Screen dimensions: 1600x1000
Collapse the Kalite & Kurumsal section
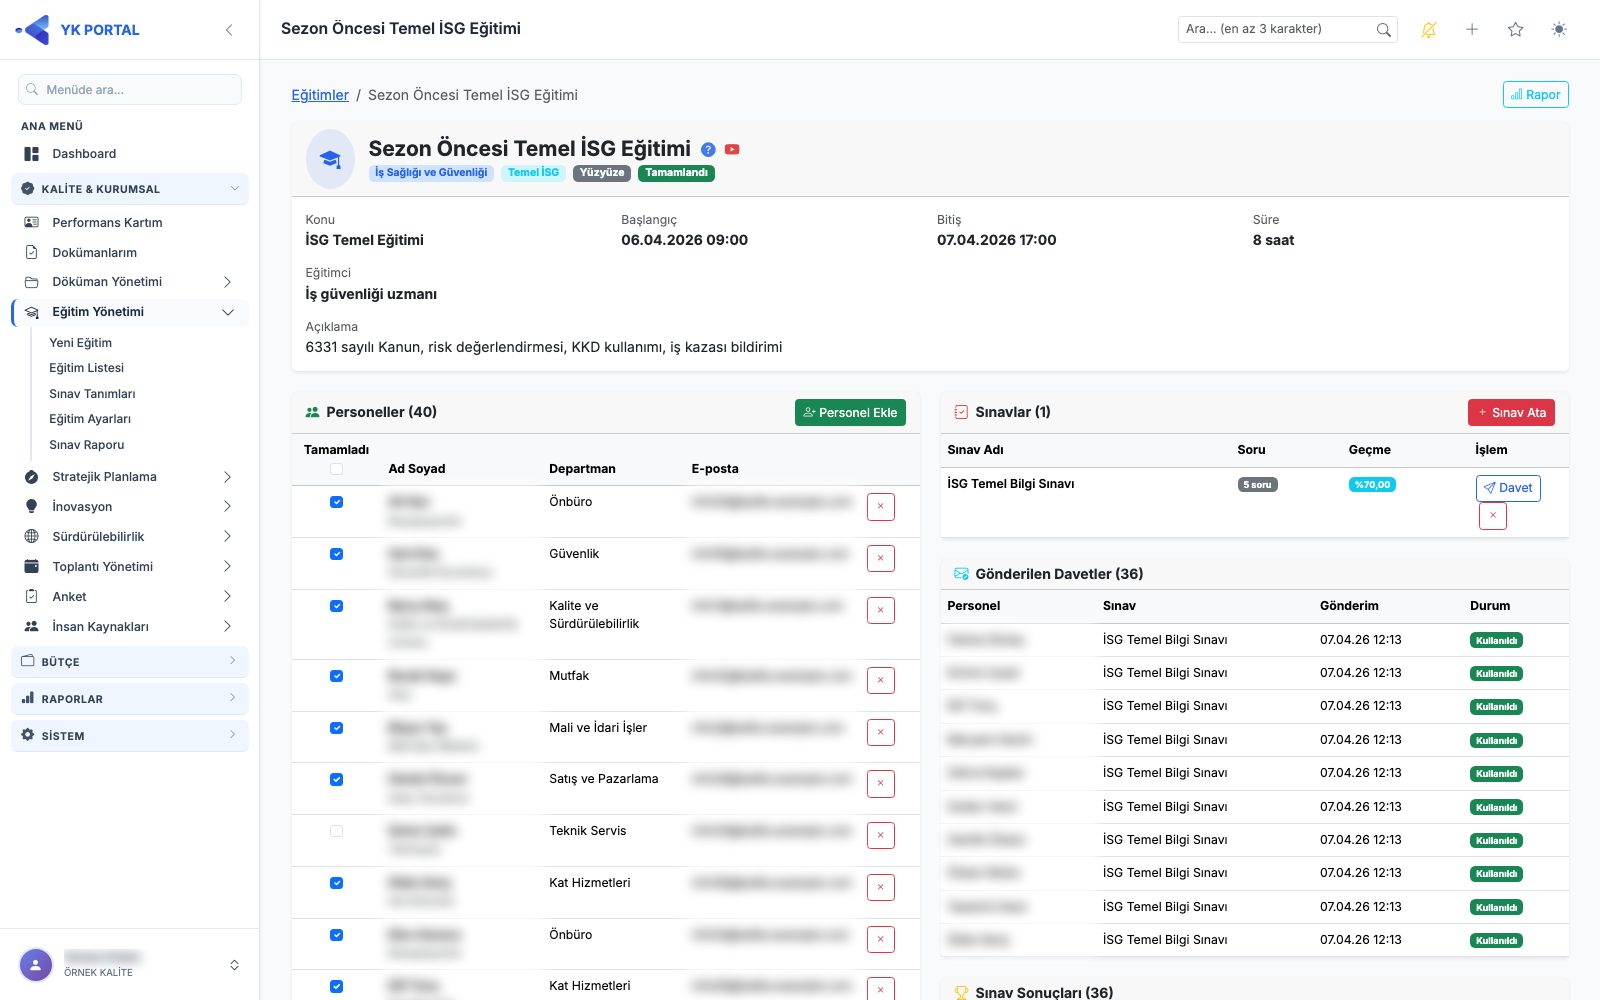click(x=130, y=189)
